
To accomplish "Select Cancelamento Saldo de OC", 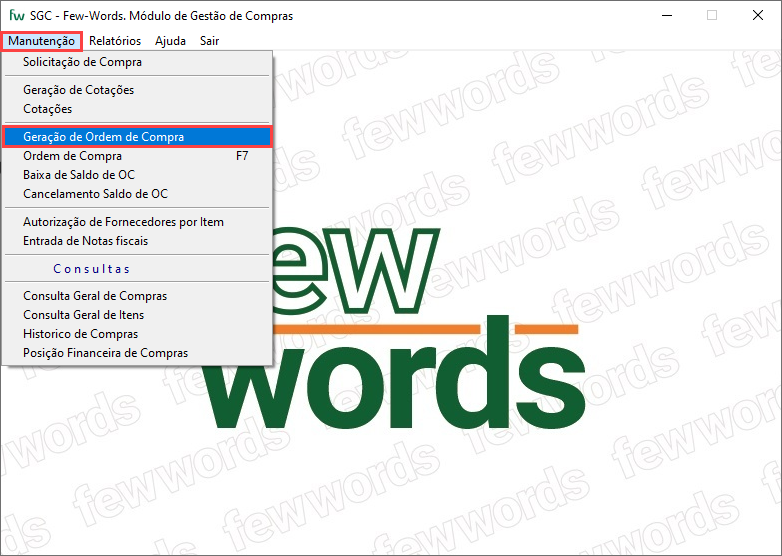I will [x=137, y=194].
